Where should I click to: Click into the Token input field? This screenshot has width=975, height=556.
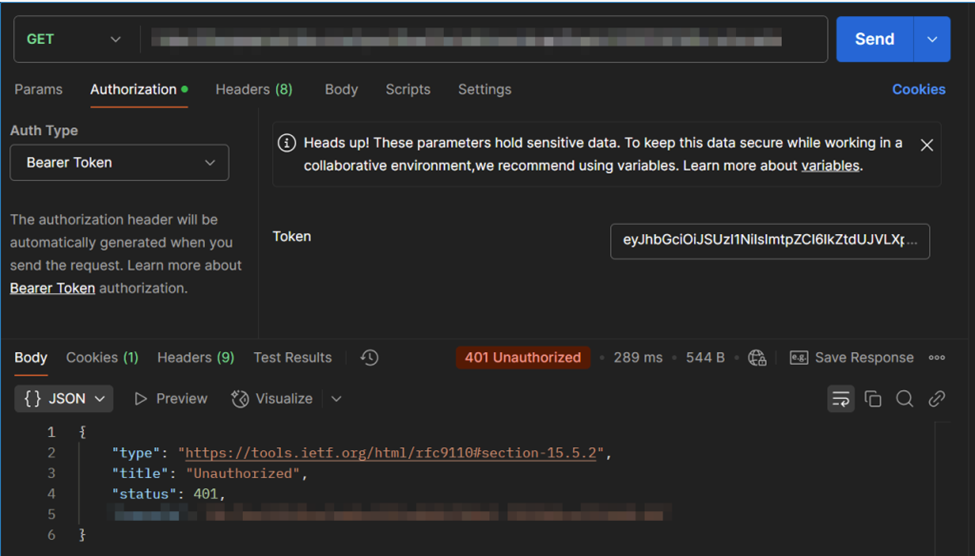pos(769,241)
